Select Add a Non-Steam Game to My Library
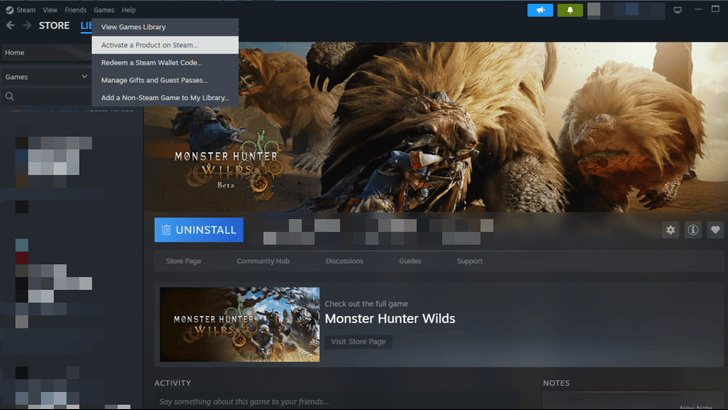 coord(165,98)
